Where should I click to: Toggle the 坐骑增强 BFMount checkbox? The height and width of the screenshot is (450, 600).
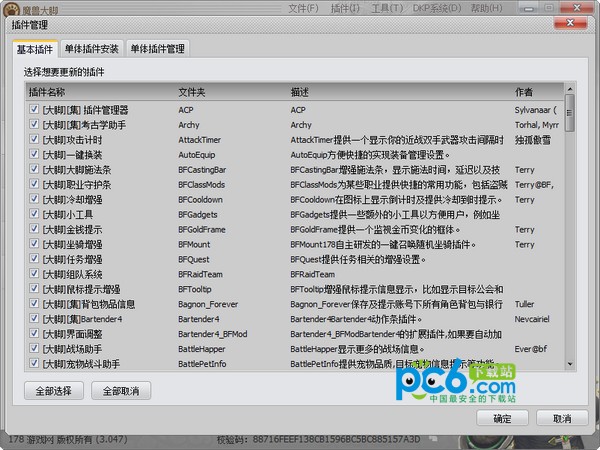click(34, 244)
